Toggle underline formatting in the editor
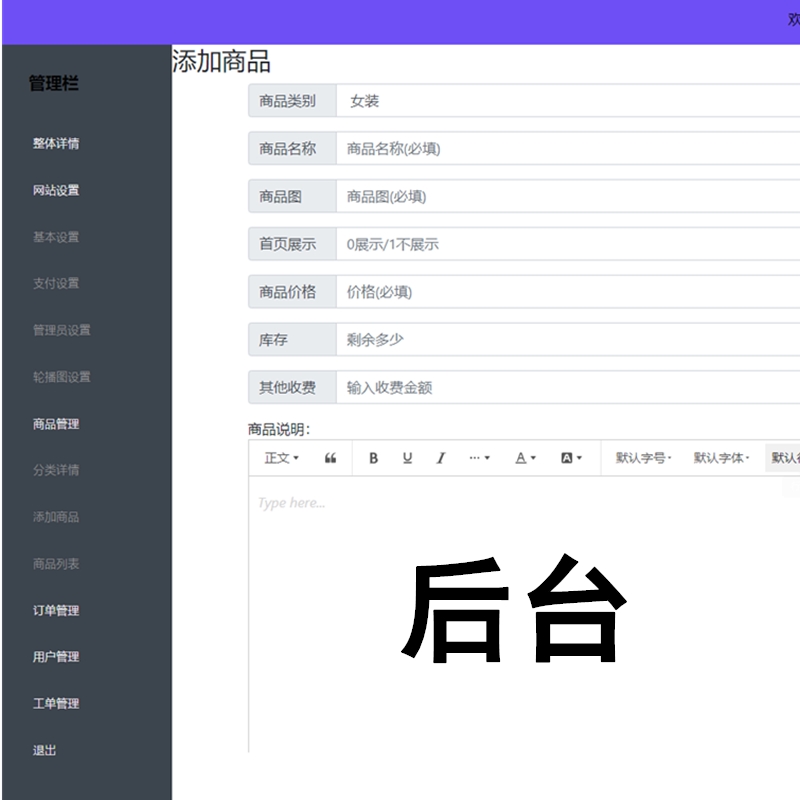 (407, 458)
